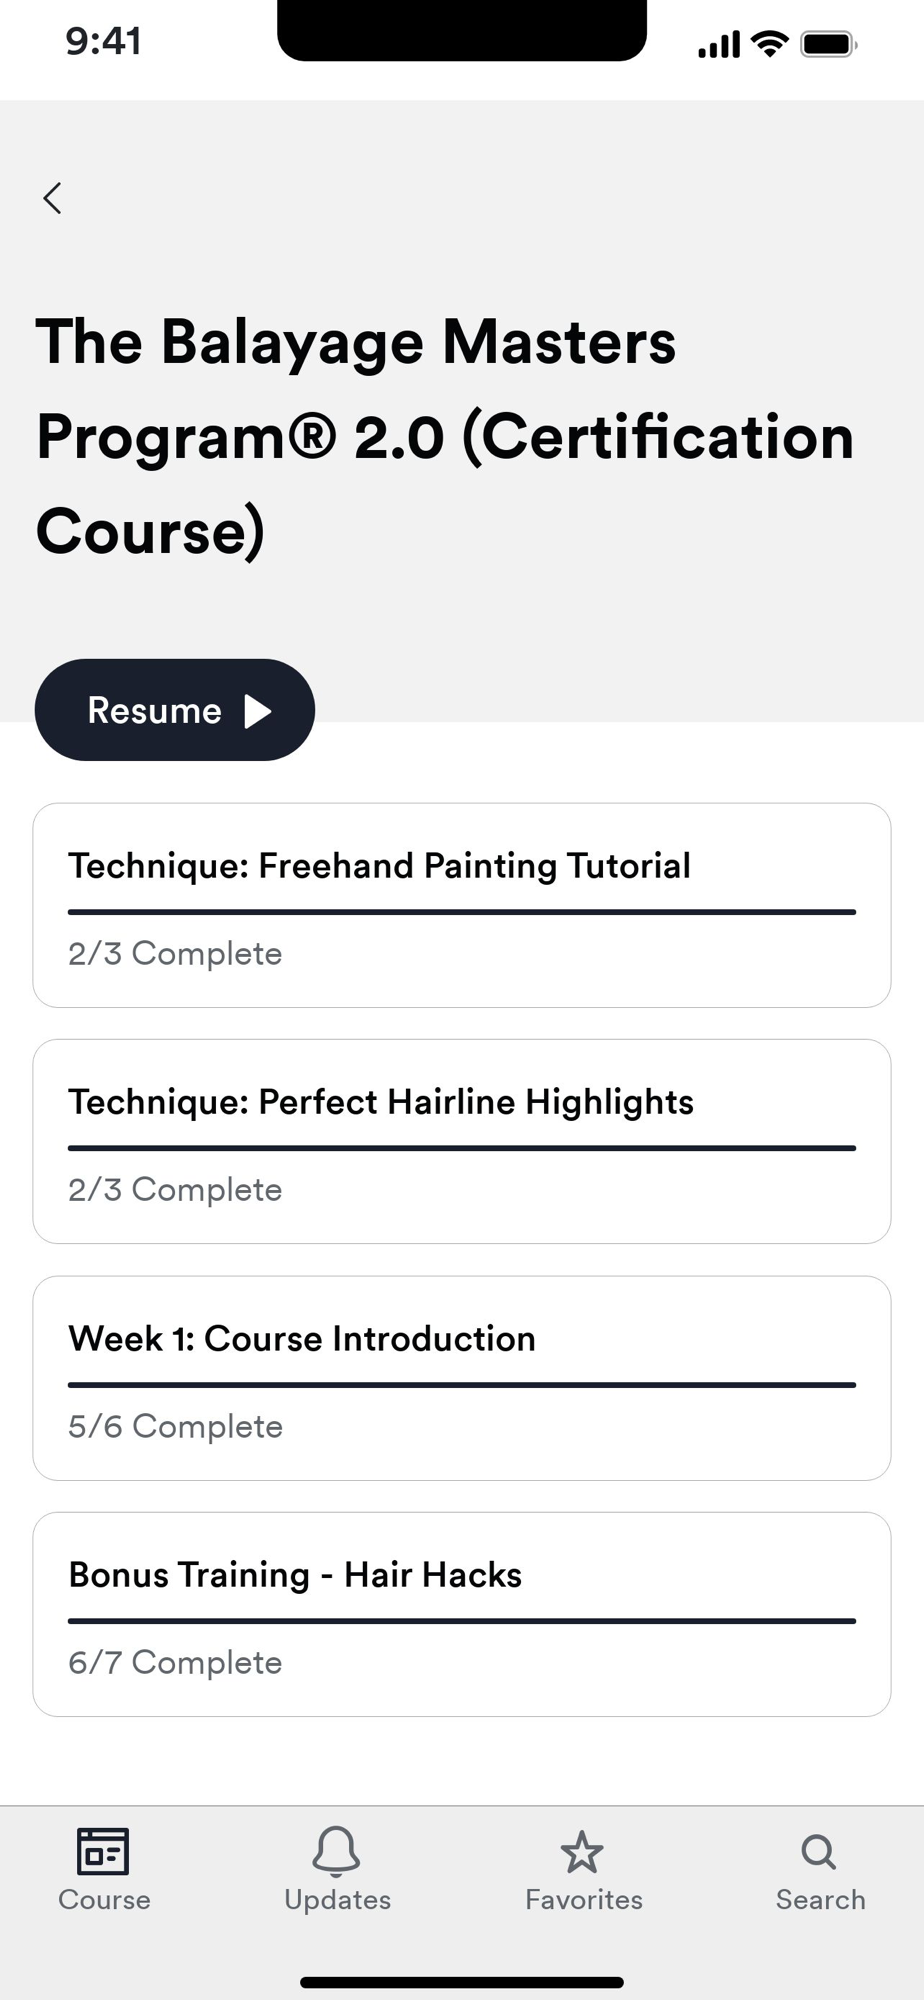This screenshot has width=924, height=2000.
Task: Open the Favorites star icon
Action: [582, 1852]
